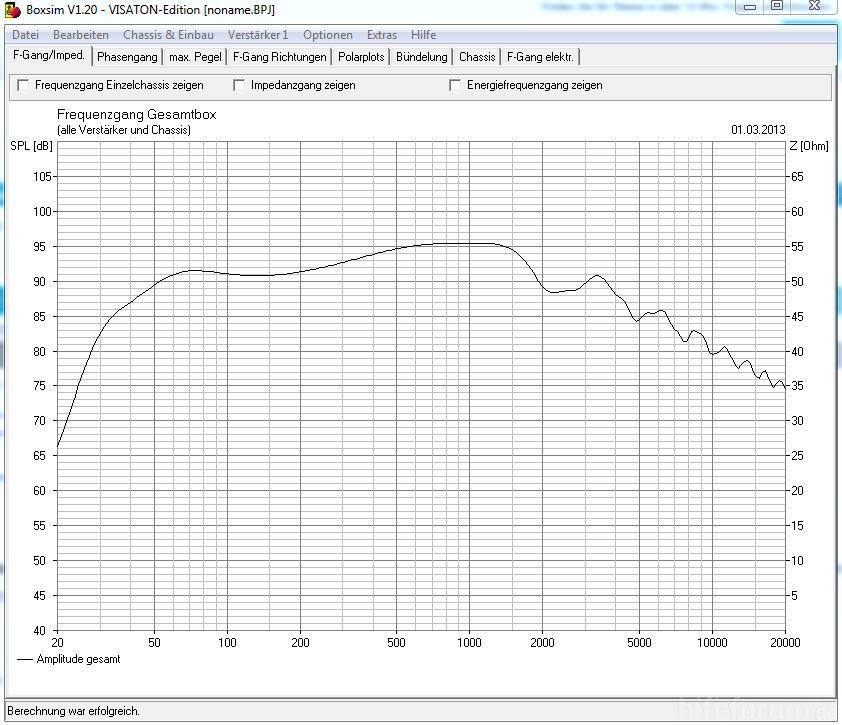
Task: Toggle the Impedanzgang zeigen checkbox
Action: (240, 86)
